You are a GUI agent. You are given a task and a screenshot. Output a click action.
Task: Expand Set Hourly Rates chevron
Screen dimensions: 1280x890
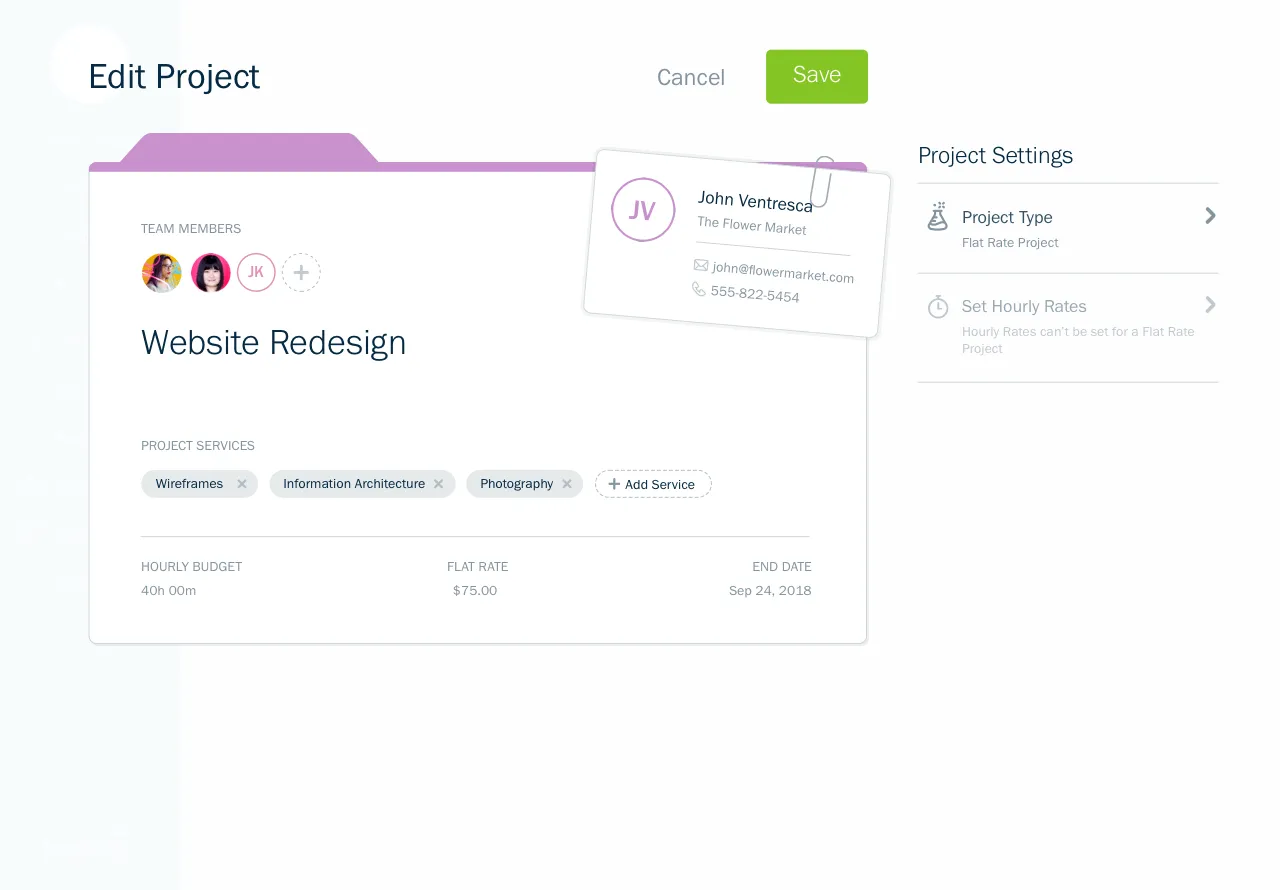(x=1210, y=305)
